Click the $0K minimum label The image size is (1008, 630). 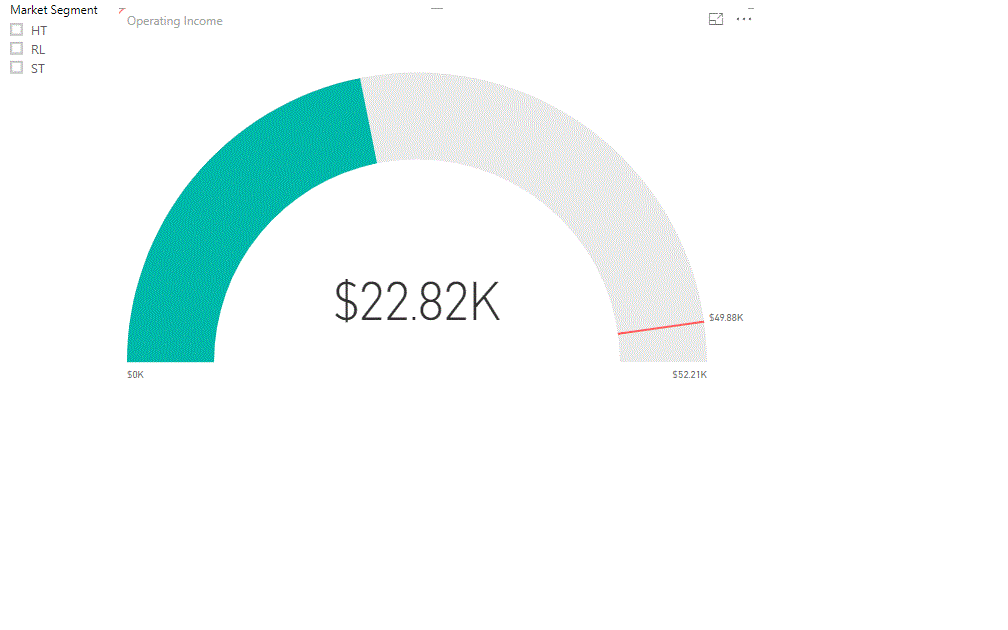click(x=136, y=375)
